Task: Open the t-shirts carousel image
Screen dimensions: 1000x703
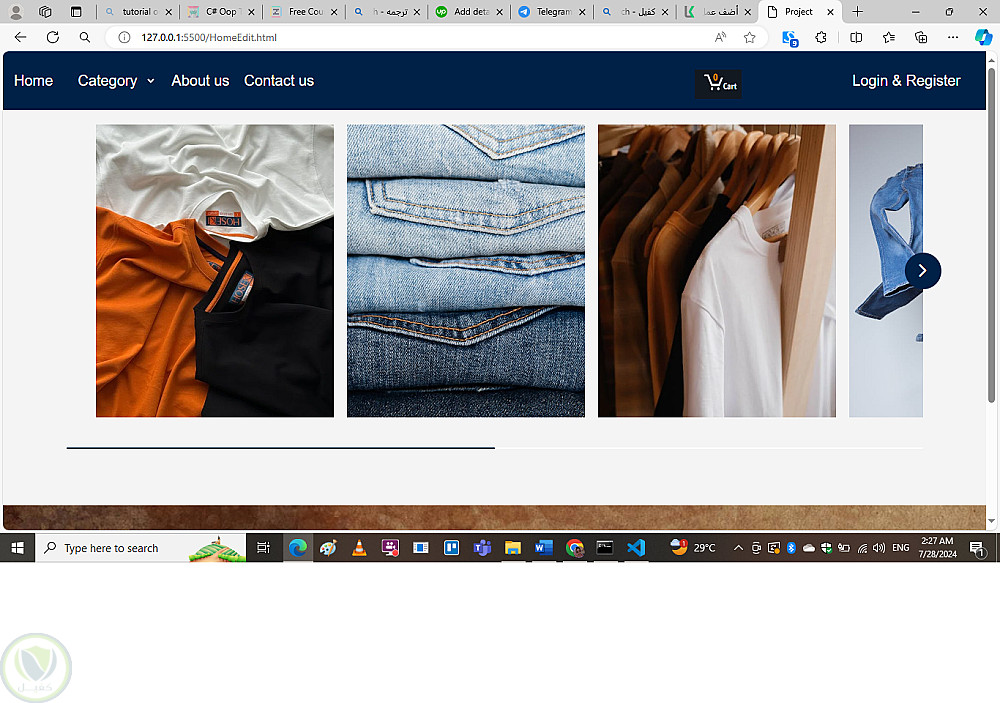Action: pos(215,270)
